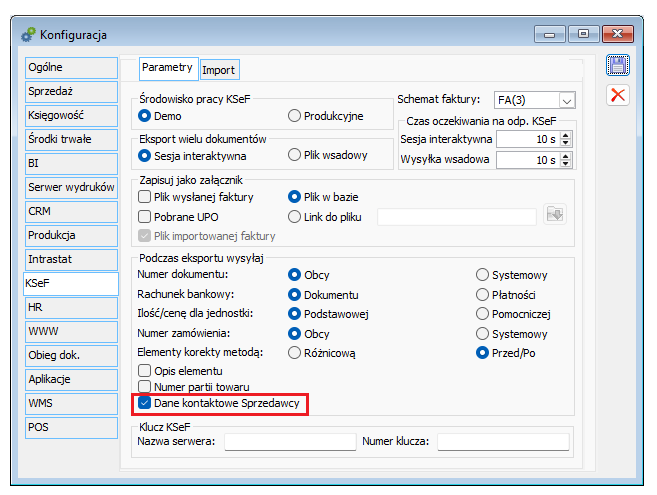
Task: Open WWW configuration section
Action: (71, 332)
